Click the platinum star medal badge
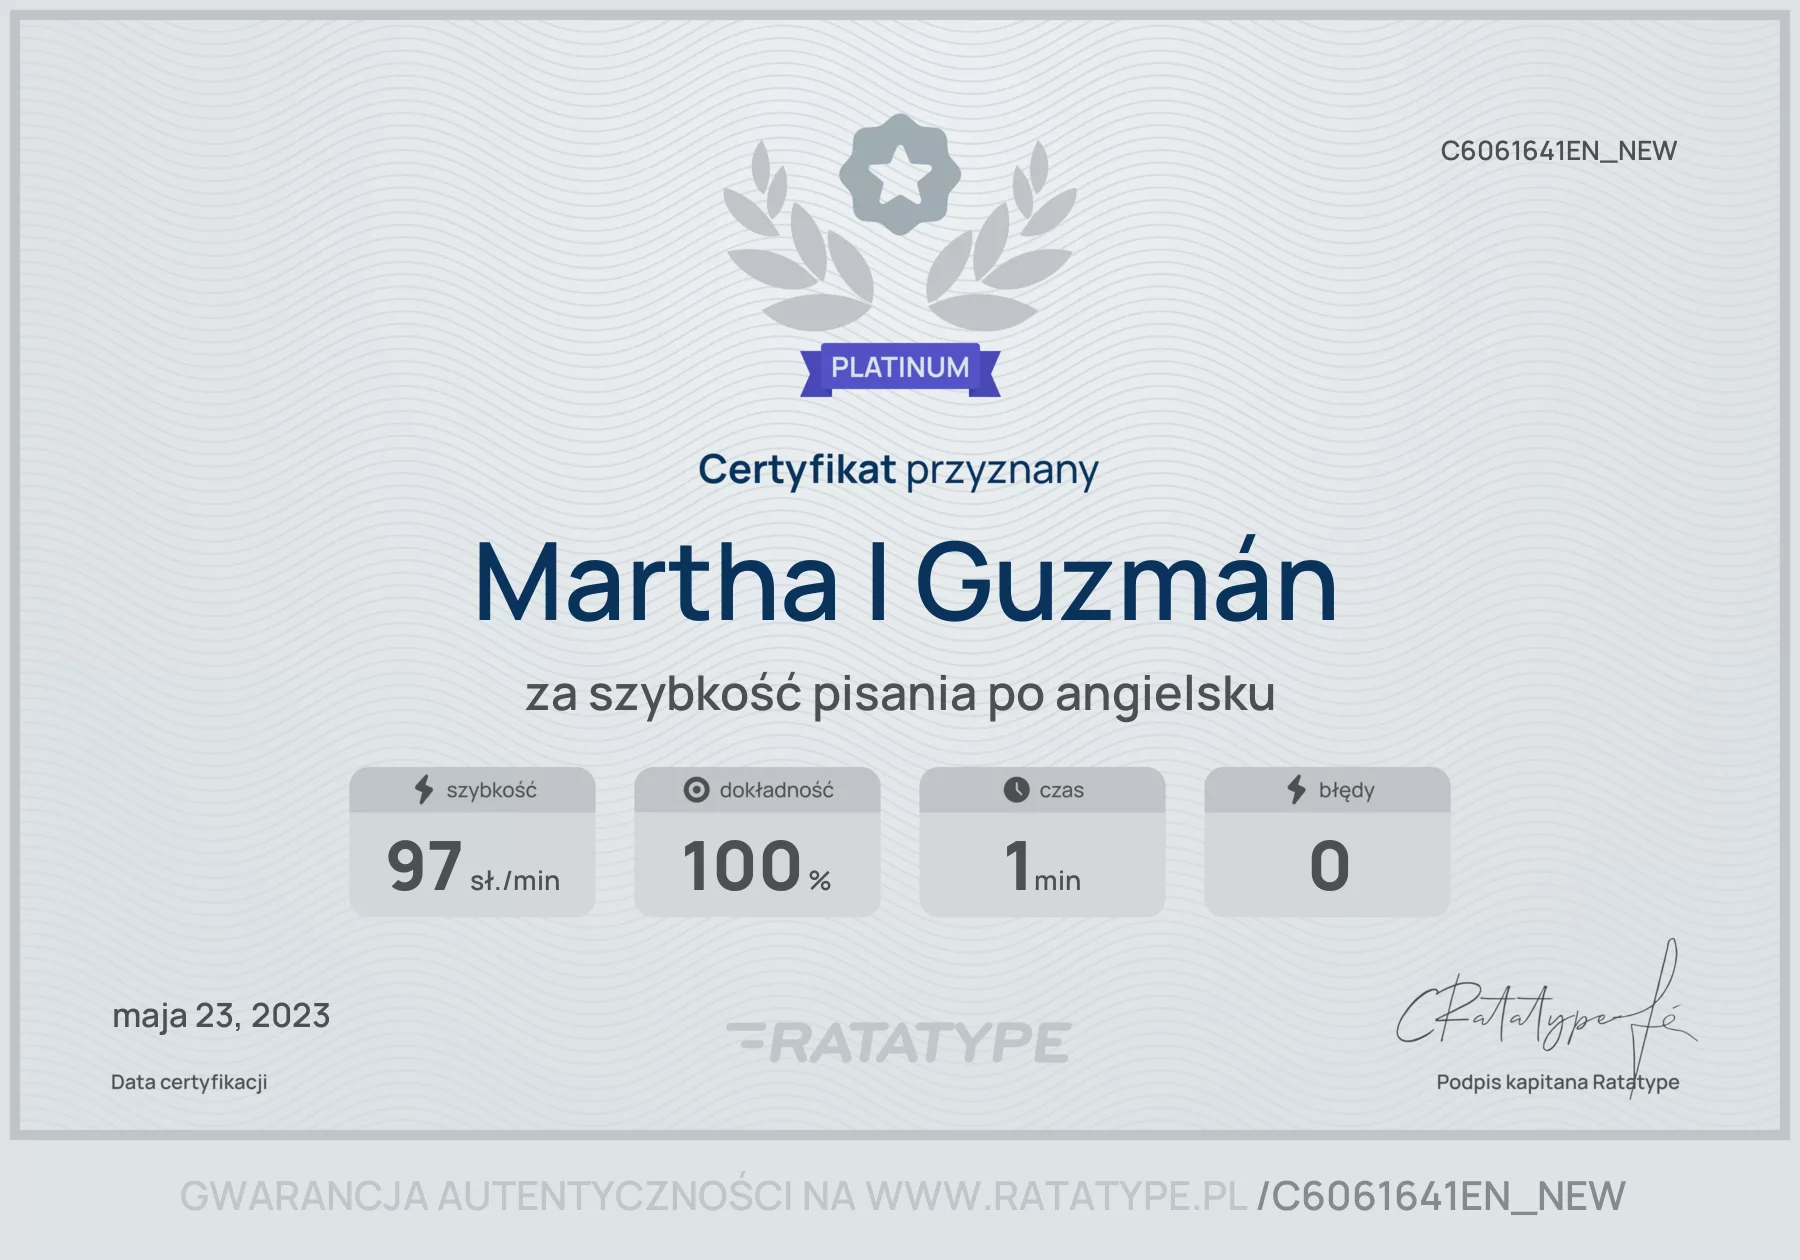The image size is (1800, 1260). 900,174
